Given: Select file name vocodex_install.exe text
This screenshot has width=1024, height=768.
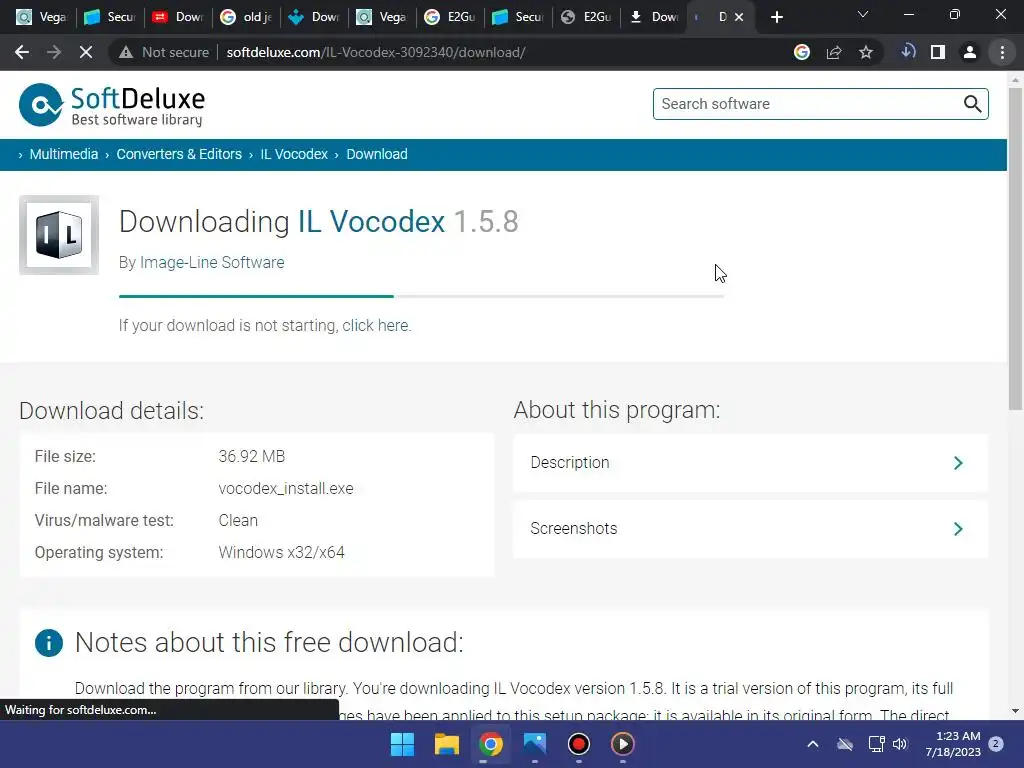Looking at the screenshot, I should click(286, 488).
